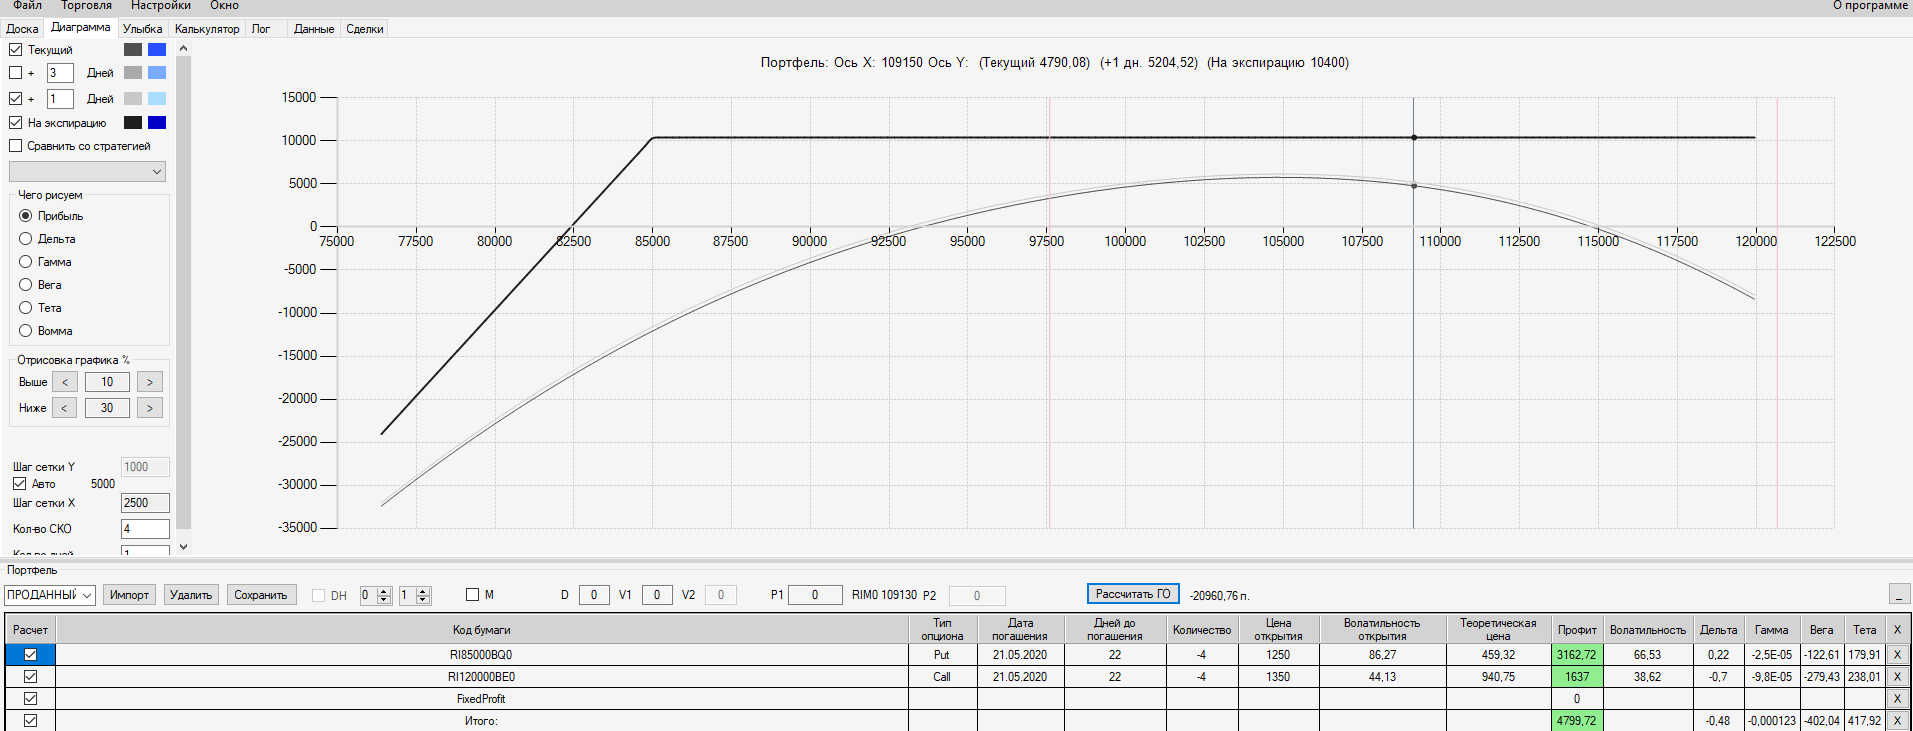The width and height of the screenshot is (1913, 731).
Task: Tick the M checkbox in the portfolio bar
Action: click(472, 595)
